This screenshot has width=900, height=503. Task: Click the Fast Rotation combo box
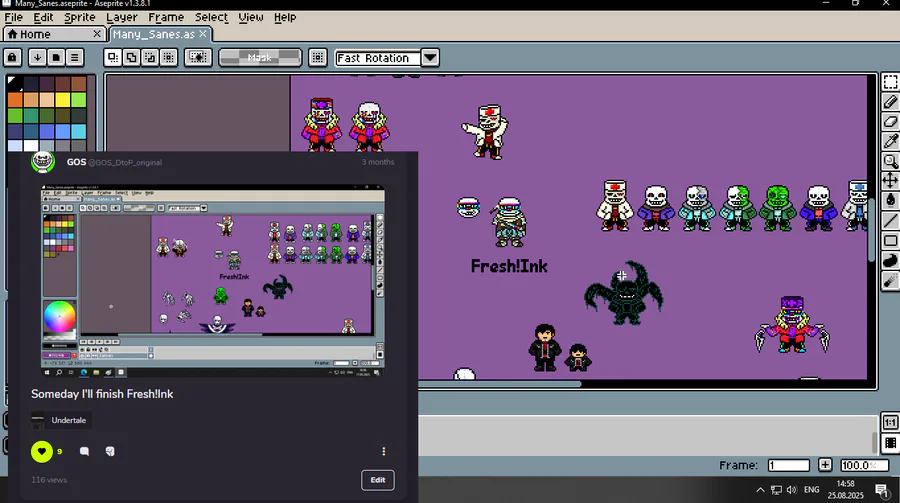coord(378,57)
